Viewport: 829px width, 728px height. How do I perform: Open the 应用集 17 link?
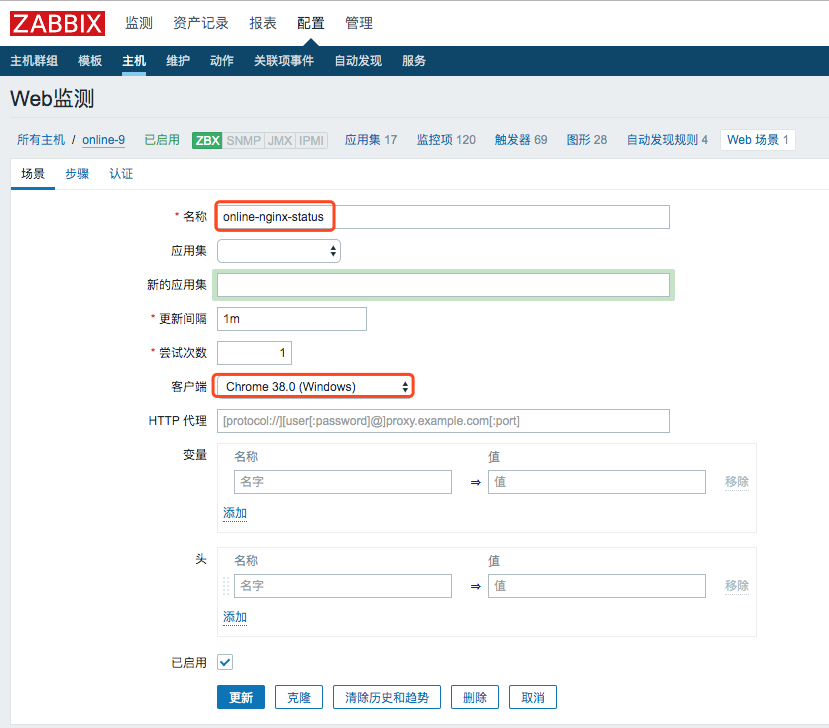tap(371, 140)
